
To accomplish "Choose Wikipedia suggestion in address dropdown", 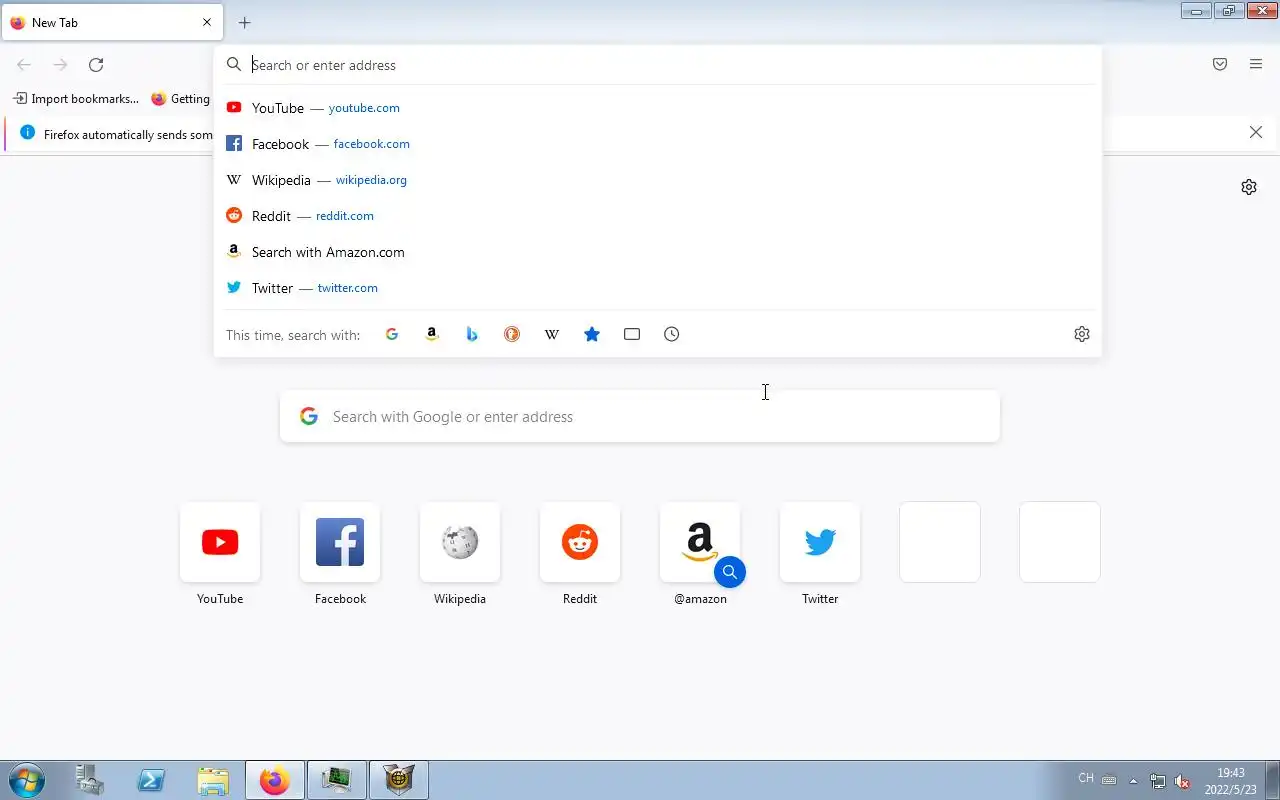I will click(658, 180).
